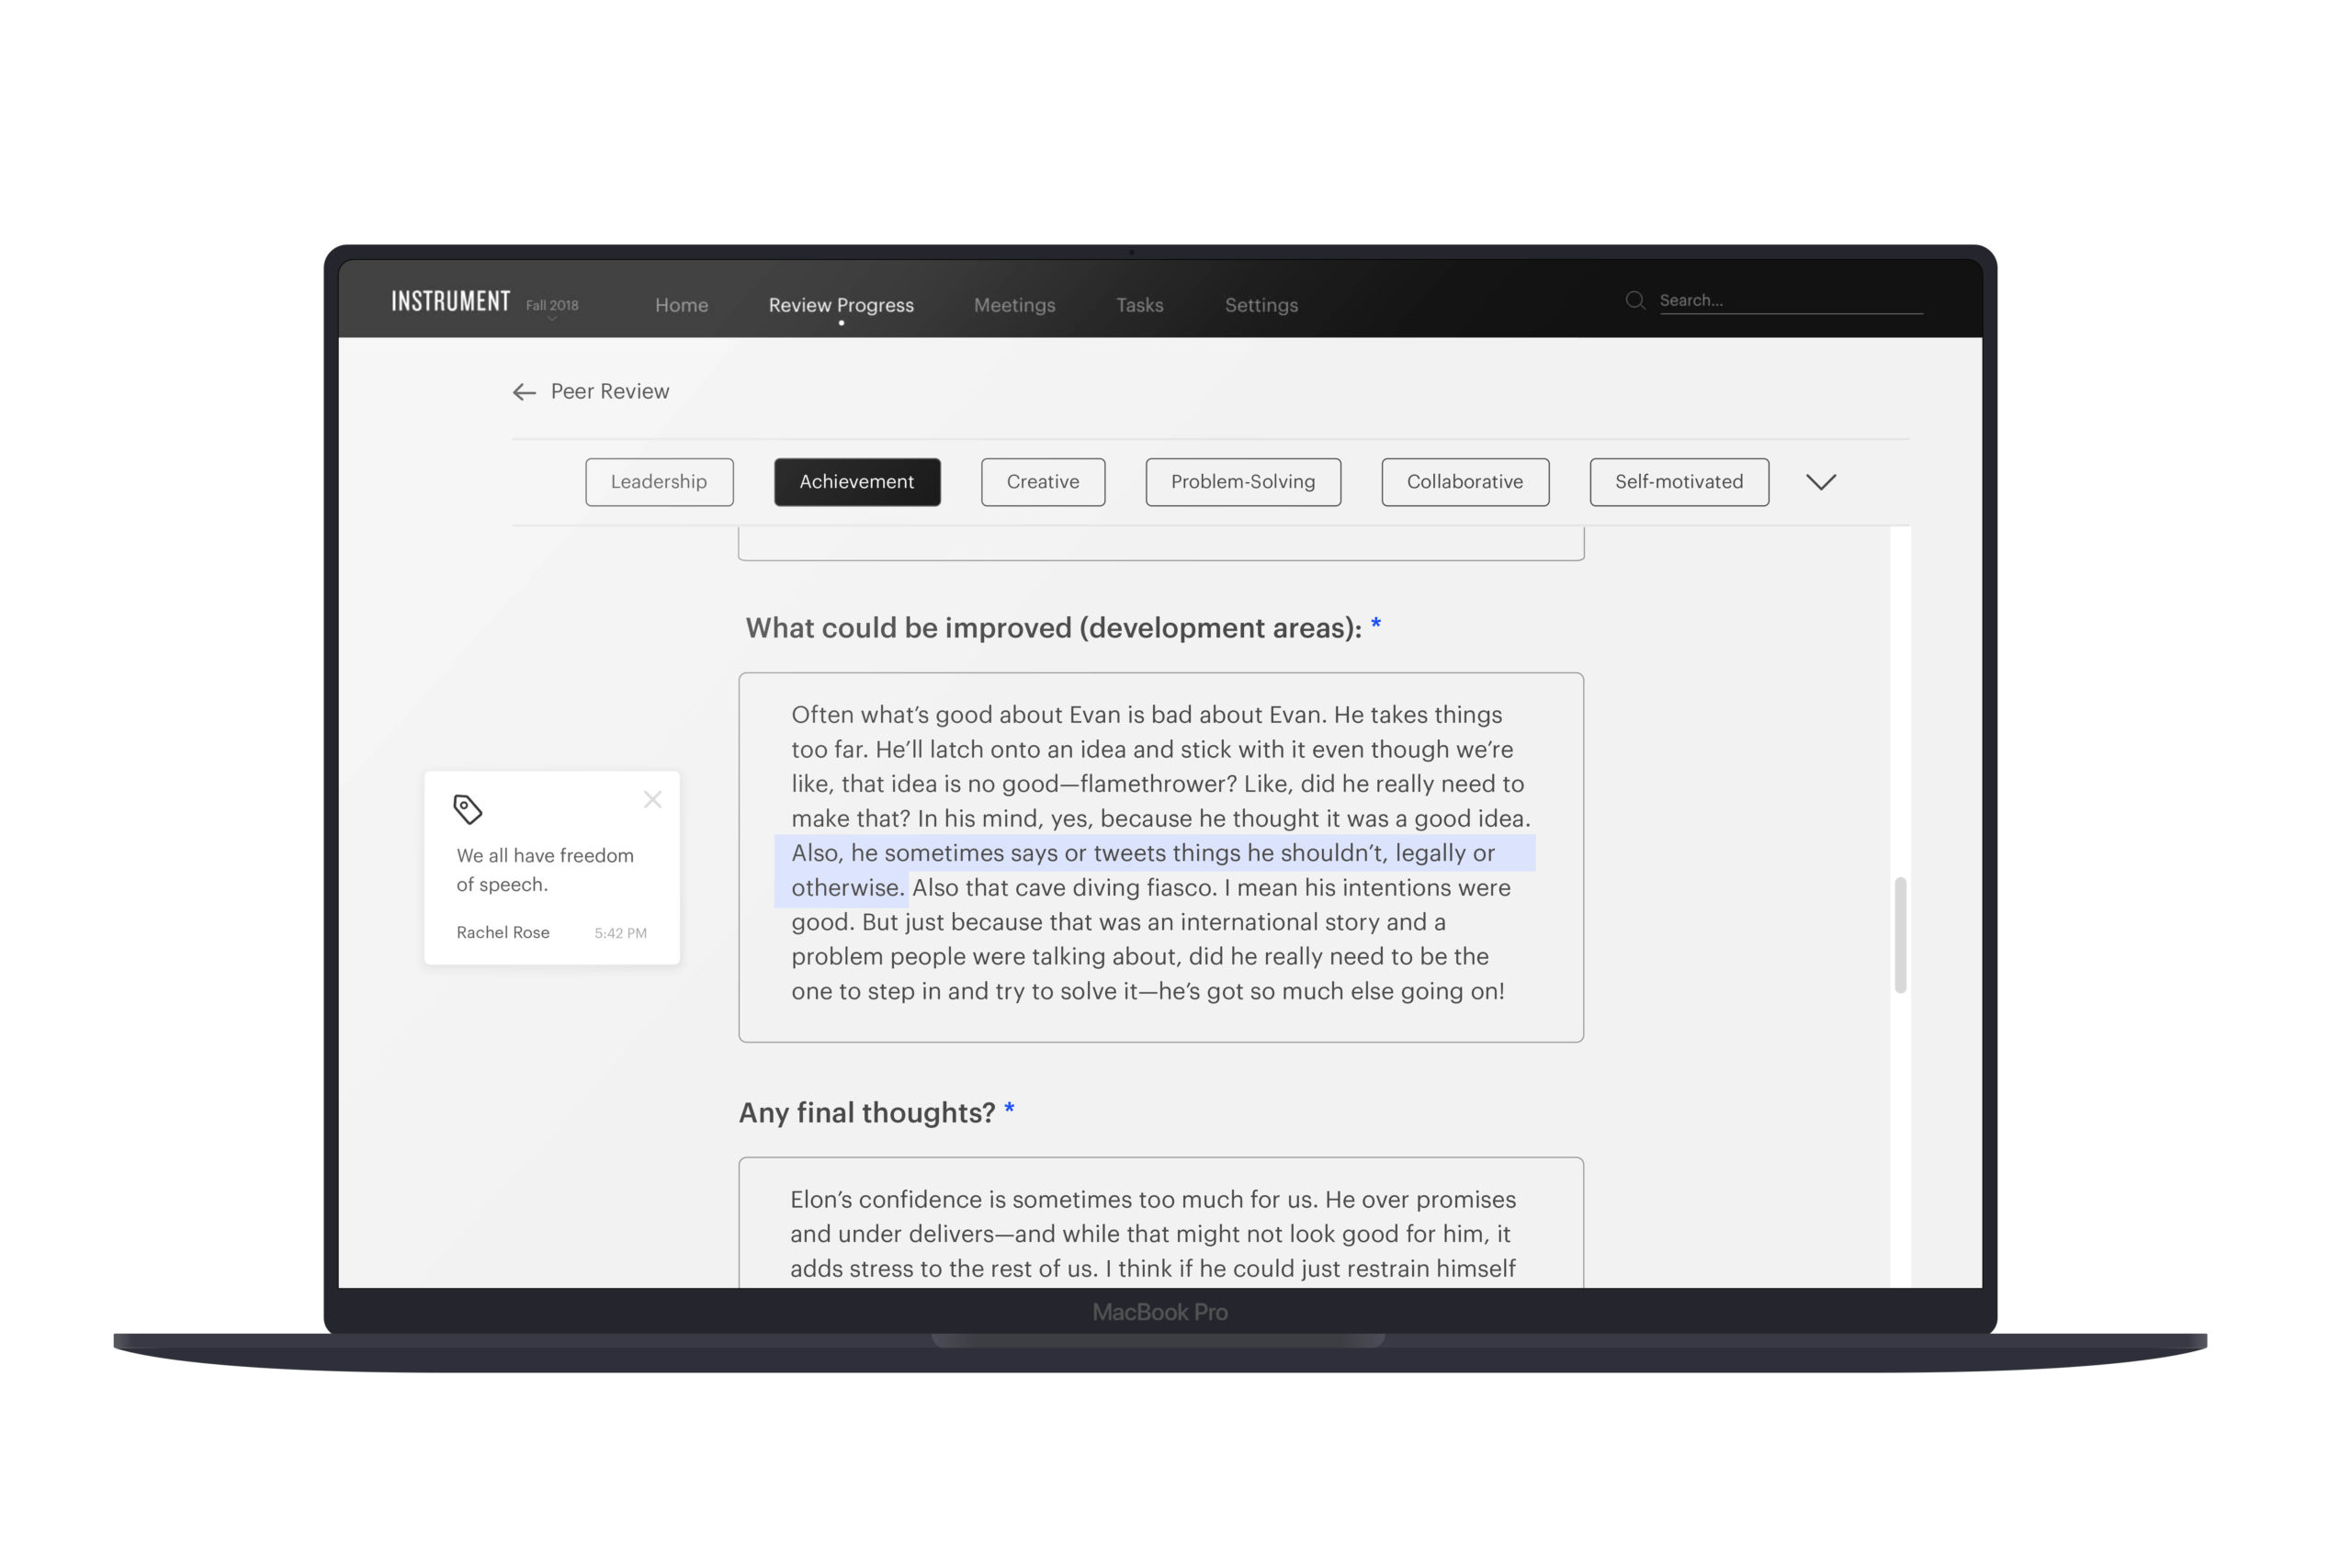2352x1568 pixels.
Task: Select the Leadership category tab
Action: click(659, 482)
